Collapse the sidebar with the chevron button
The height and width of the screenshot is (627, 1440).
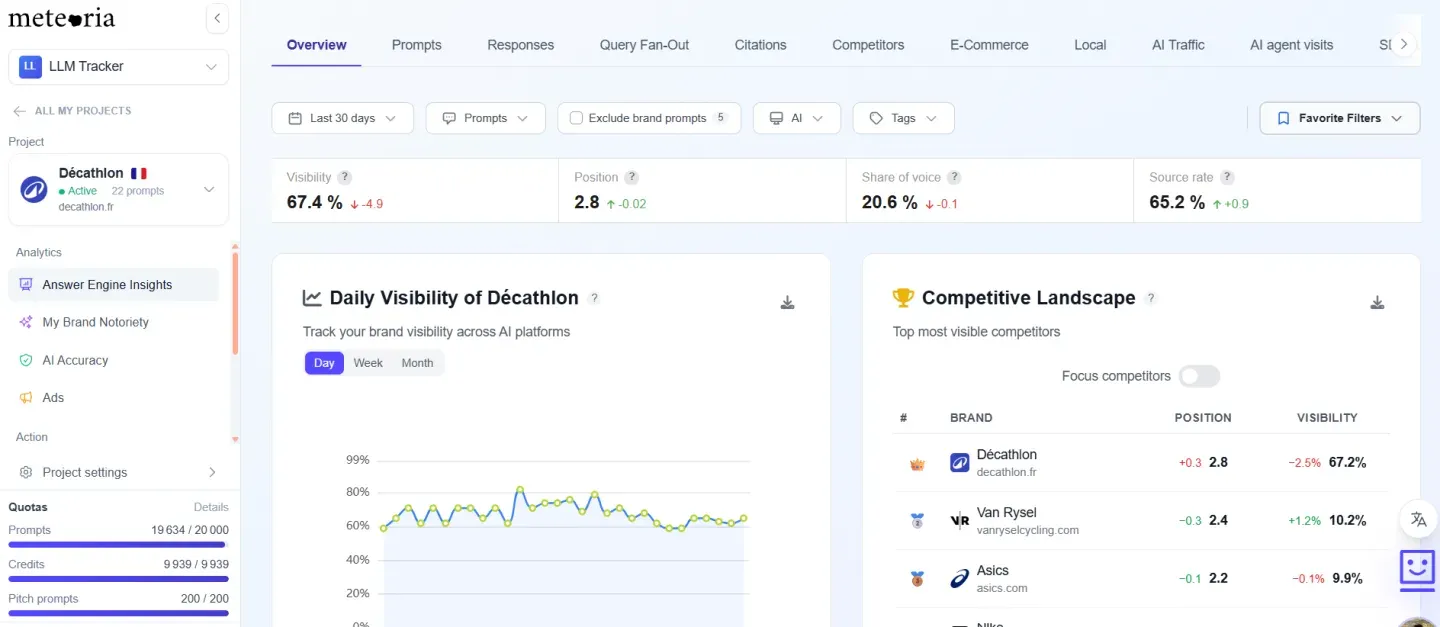pos(217,18)
